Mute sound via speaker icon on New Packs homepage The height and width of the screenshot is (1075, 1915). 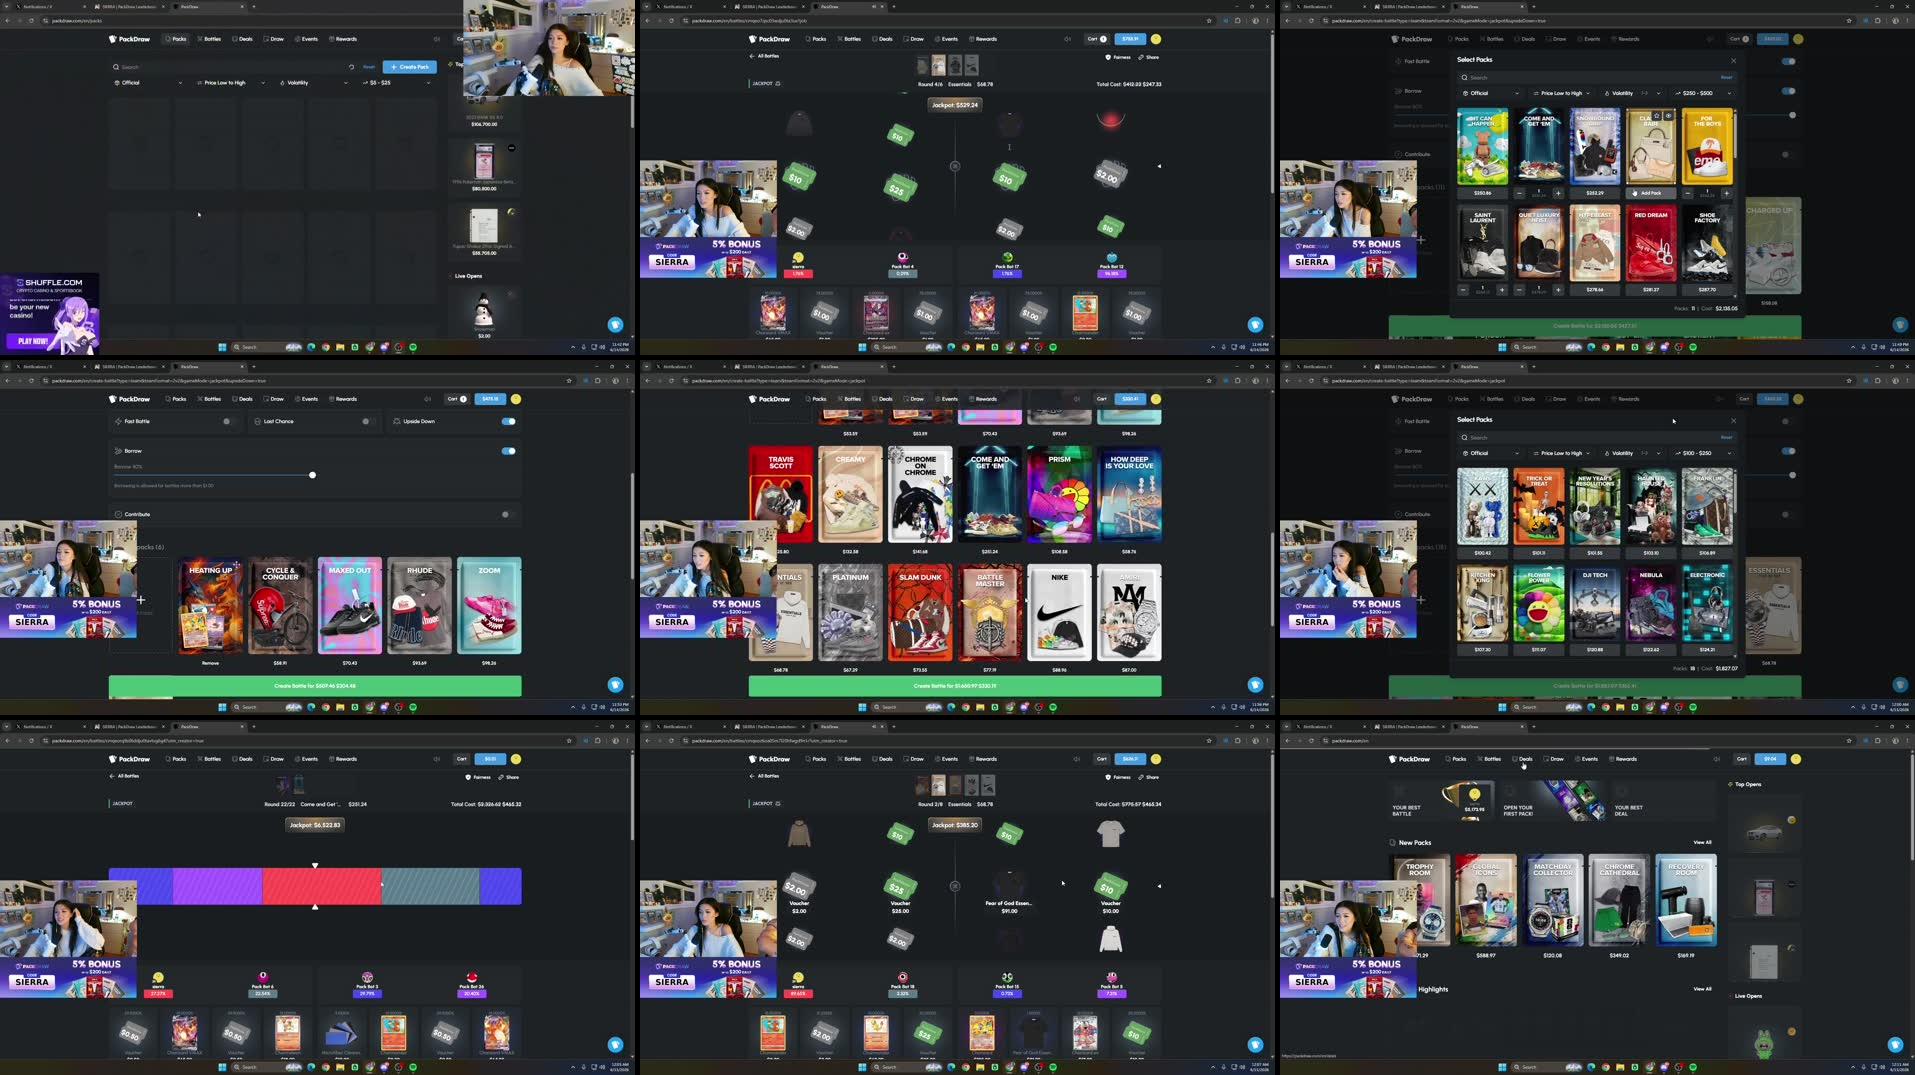1716,759
